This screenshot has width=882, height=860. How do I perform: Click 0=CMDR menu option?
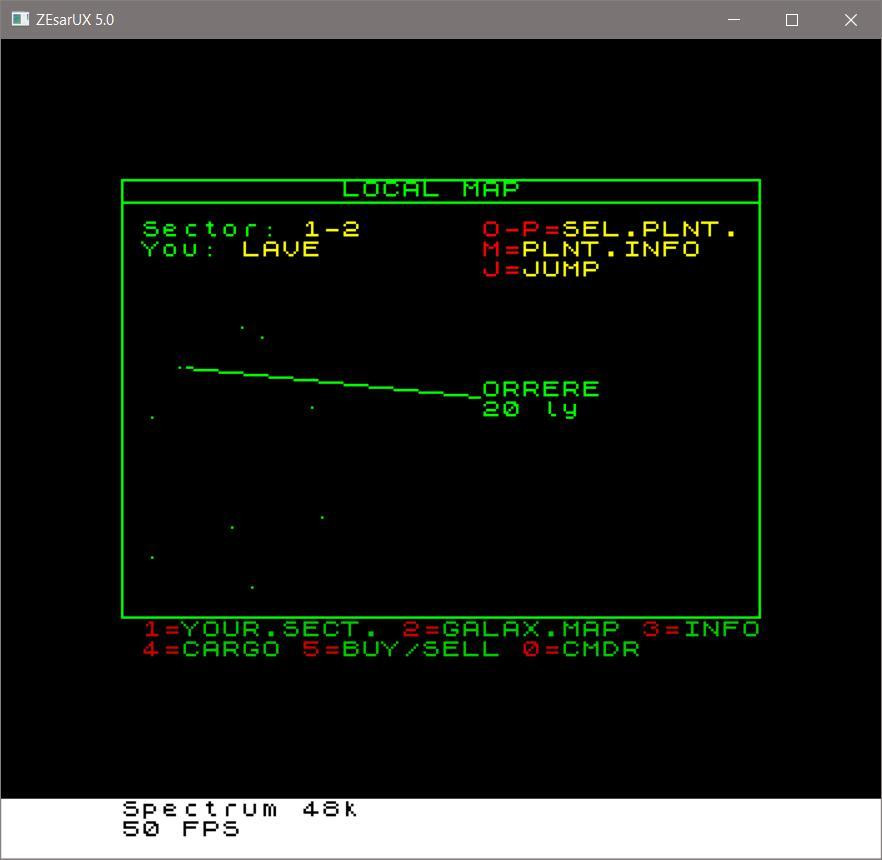581,649
